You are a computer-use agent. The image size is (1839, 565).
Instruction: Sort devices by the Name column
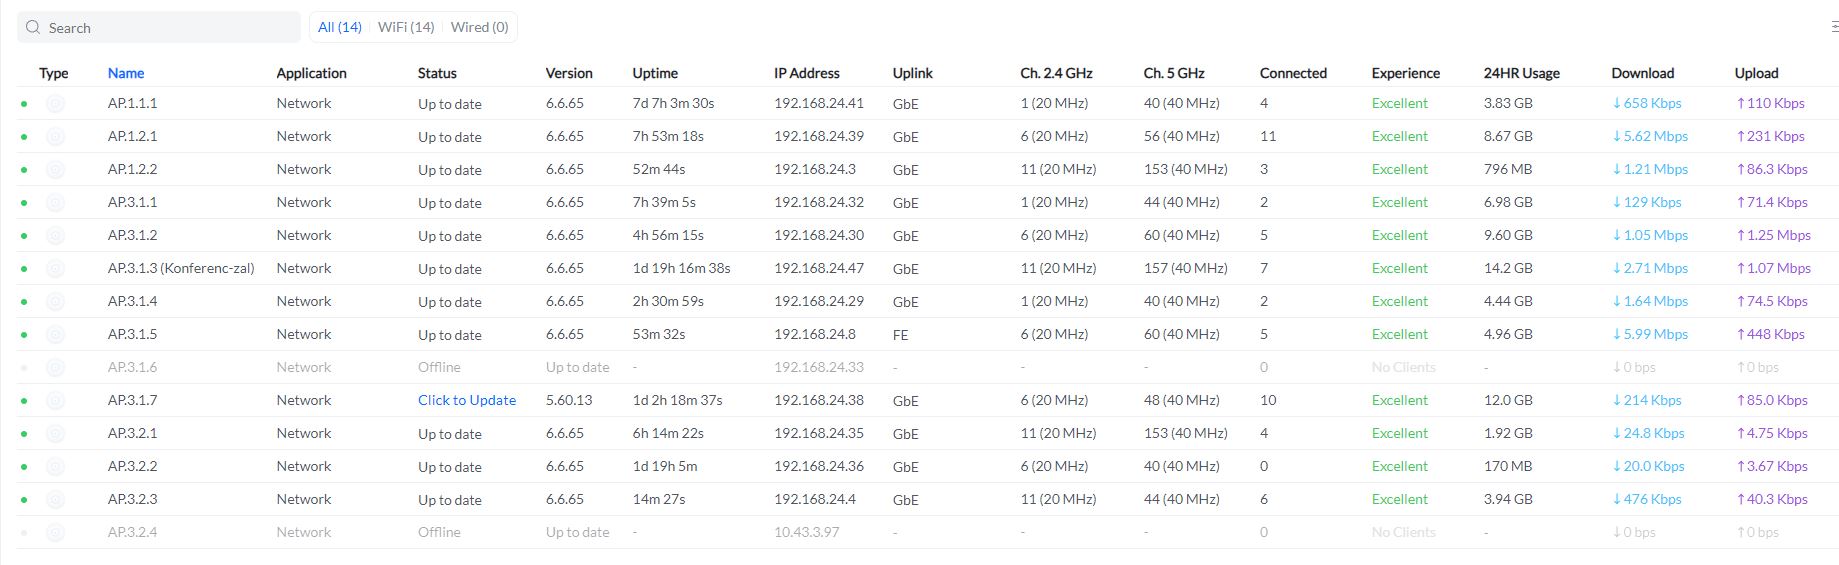point(126,73)
